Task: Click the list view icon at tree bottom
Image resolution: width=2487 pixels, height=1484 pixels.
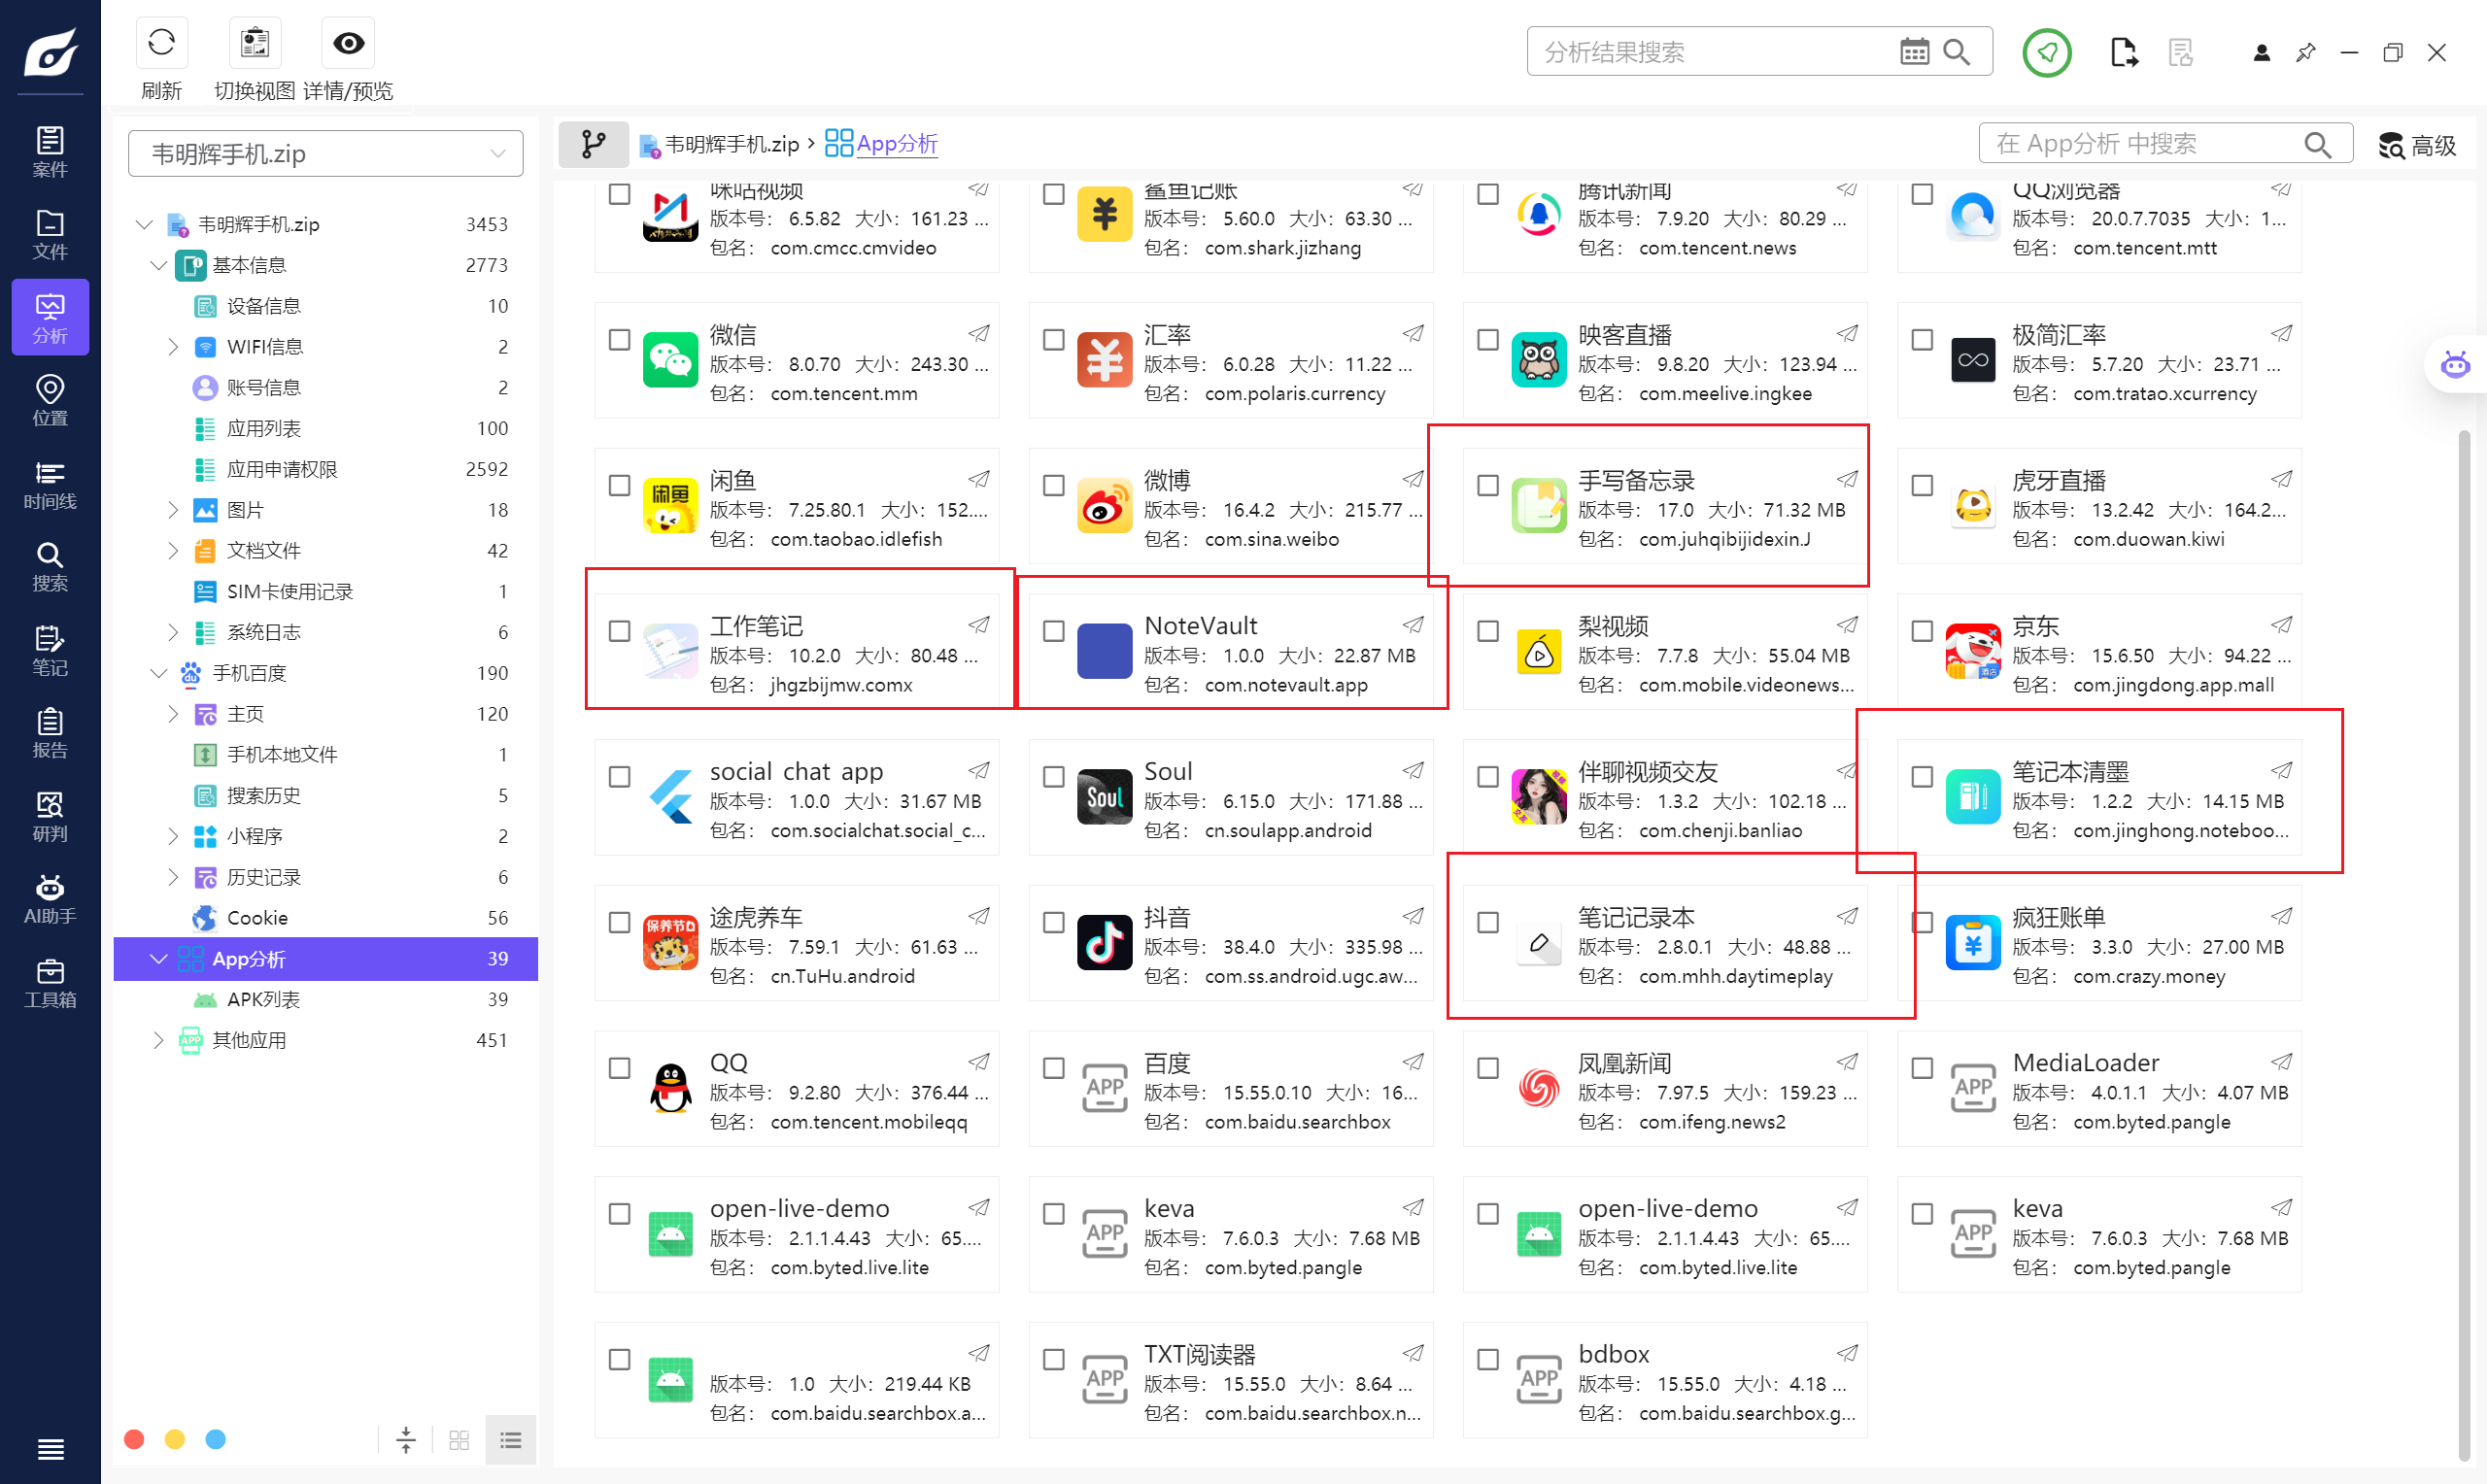Action: [510, 1439]
